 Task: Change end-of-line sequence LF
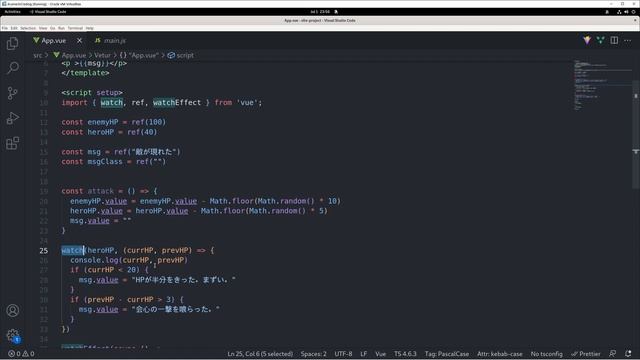point(363,354)
